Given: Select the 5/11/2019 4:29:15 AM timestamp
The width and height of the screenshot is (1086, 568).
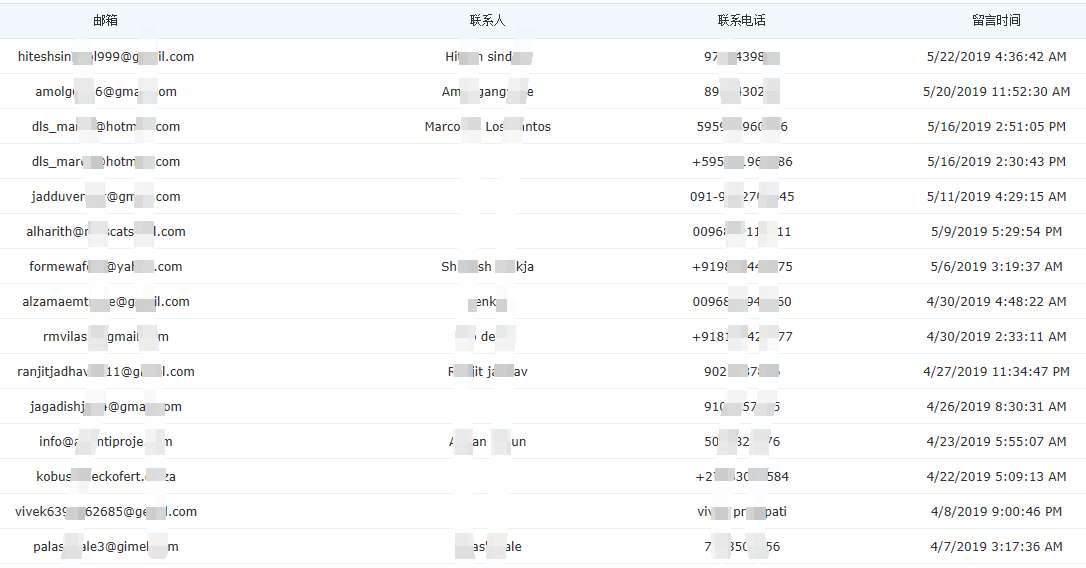Looking at the screenshot, I should (x=996, y=197).
